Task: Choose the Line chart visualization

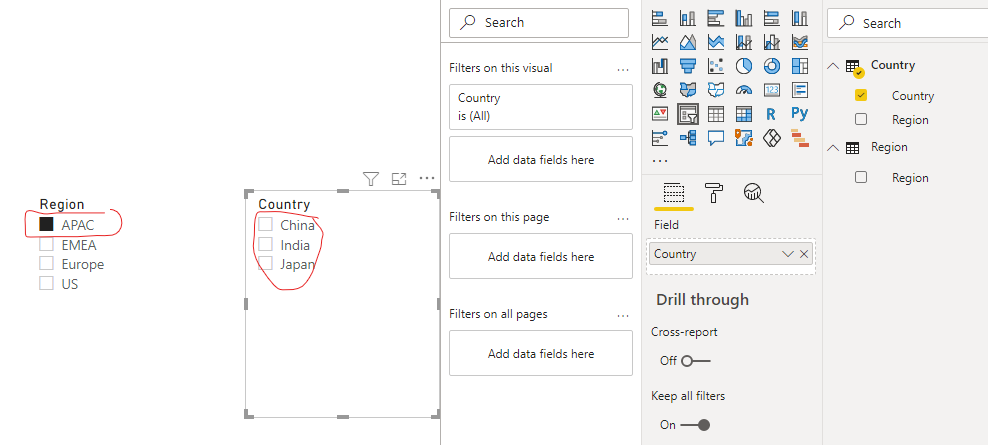Action: point(660,42)
